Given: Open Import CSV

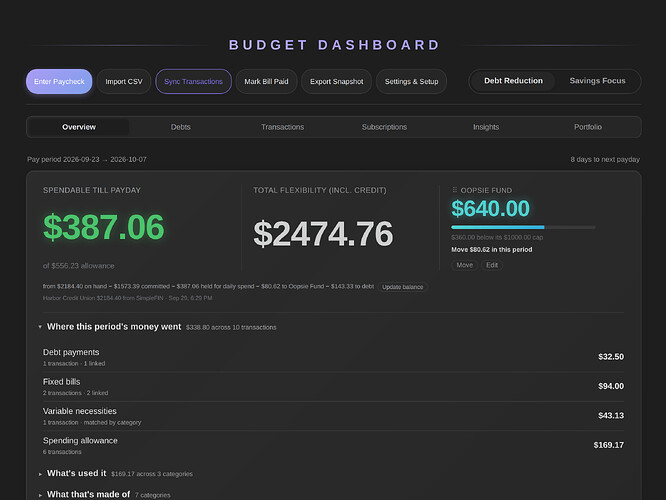Looking at the screenshot, I should [124, 81].
